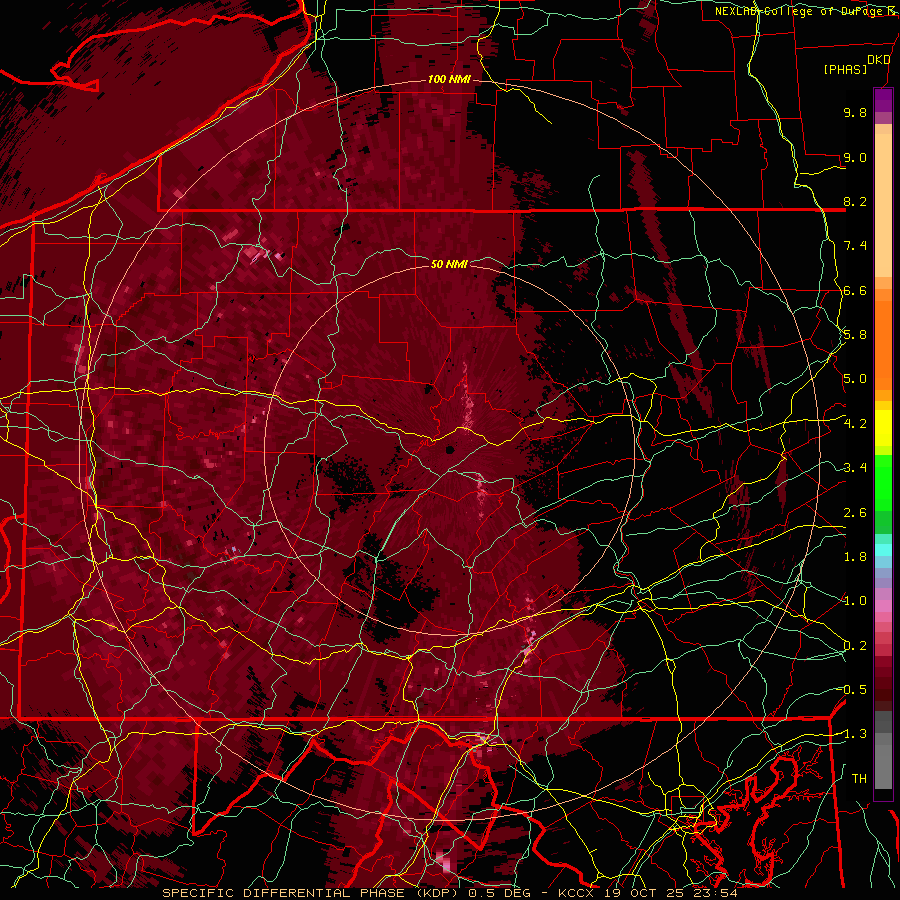The image size is (900, 900).
Task: Click the 9.8 legend value
Action: tap(855, 112)
